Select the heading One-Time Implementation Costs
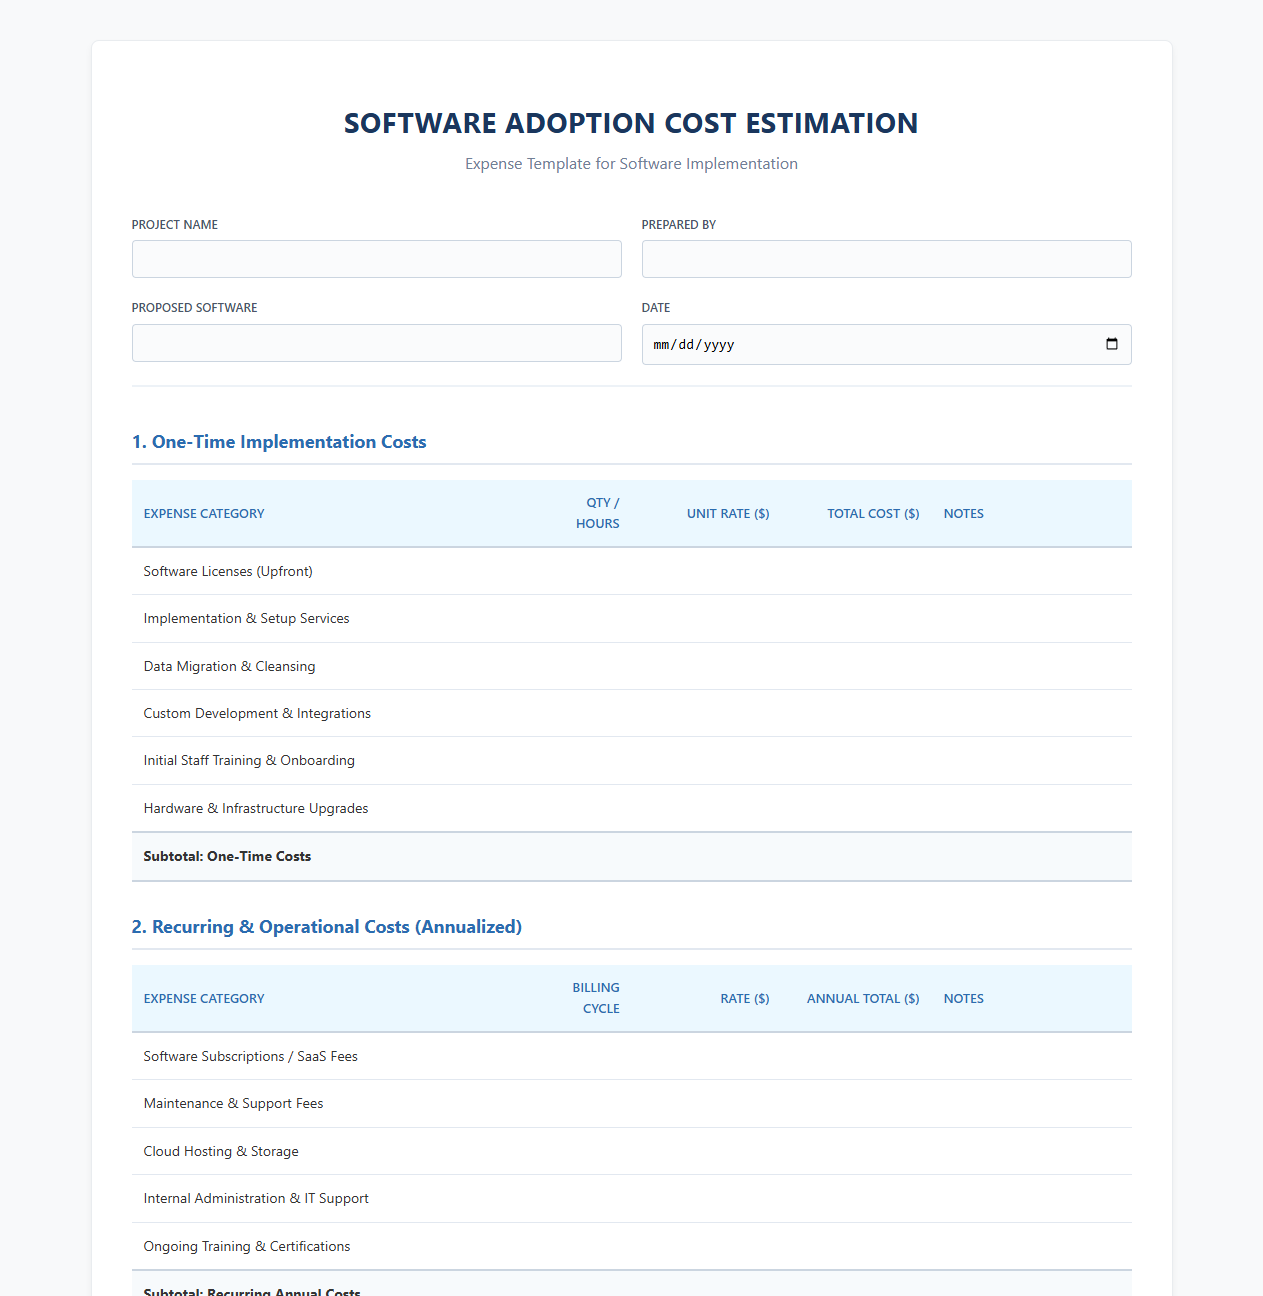Image resolution: width=1263 pixels, height=1296 pixels. tap(279, 442)
